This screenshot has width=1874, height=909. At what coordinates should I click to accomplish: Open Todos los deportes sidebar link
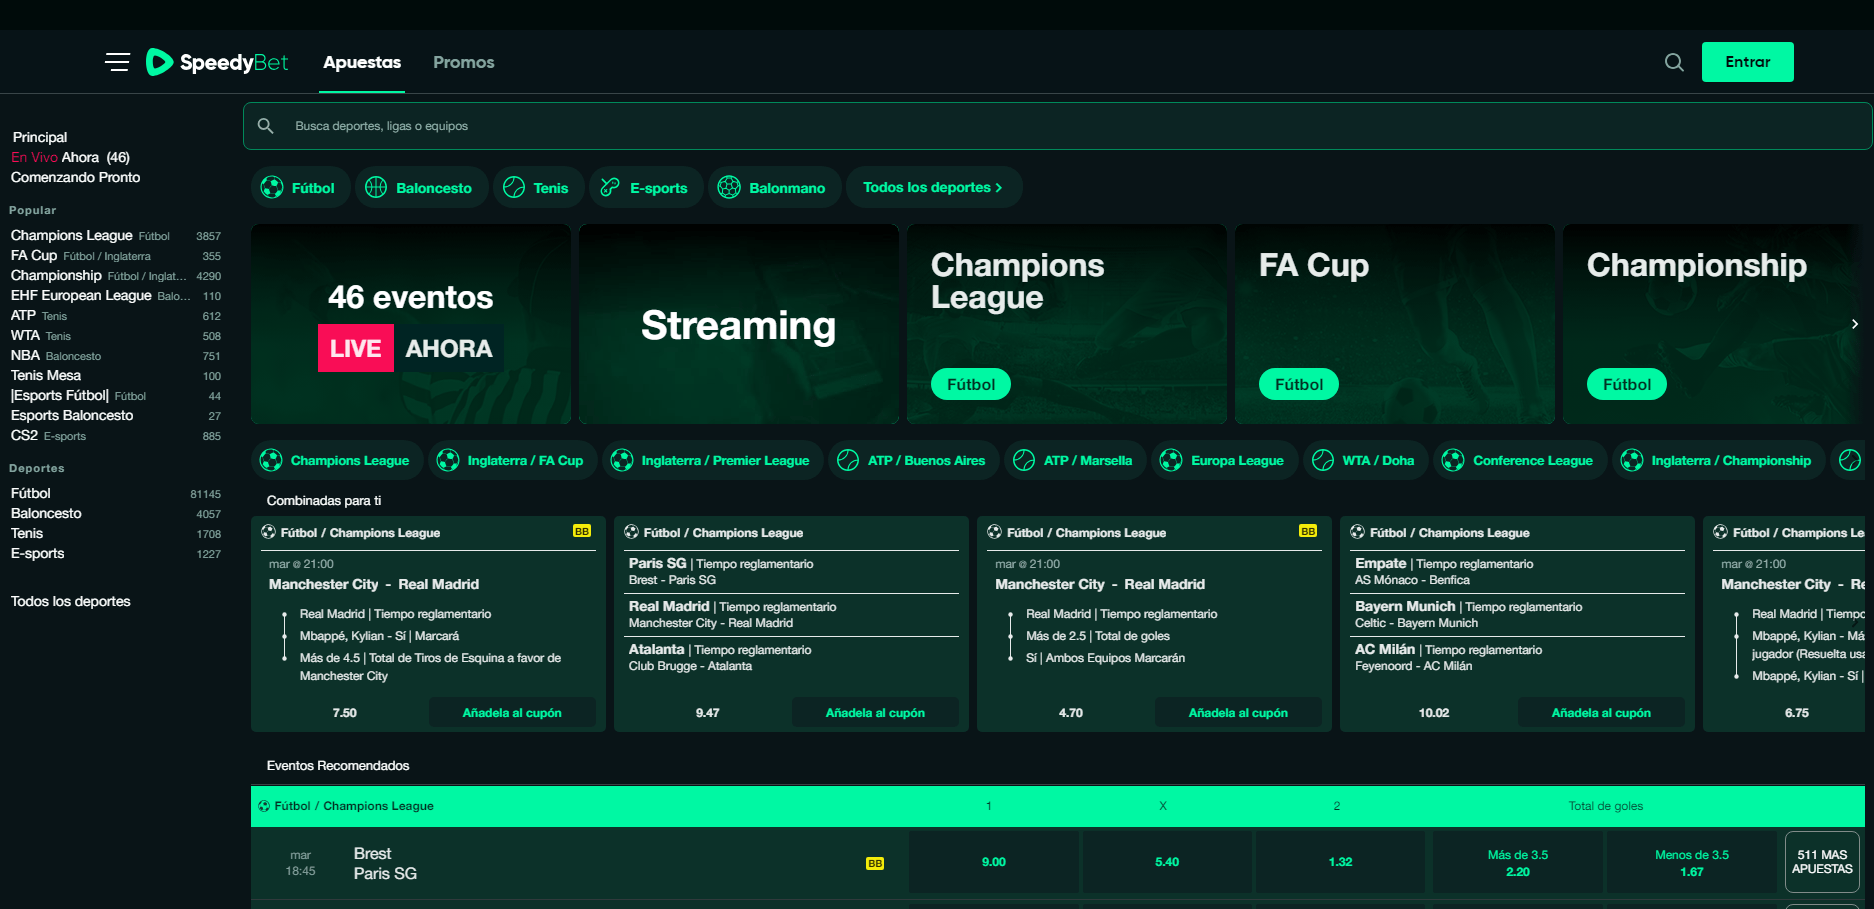[71, 601]
